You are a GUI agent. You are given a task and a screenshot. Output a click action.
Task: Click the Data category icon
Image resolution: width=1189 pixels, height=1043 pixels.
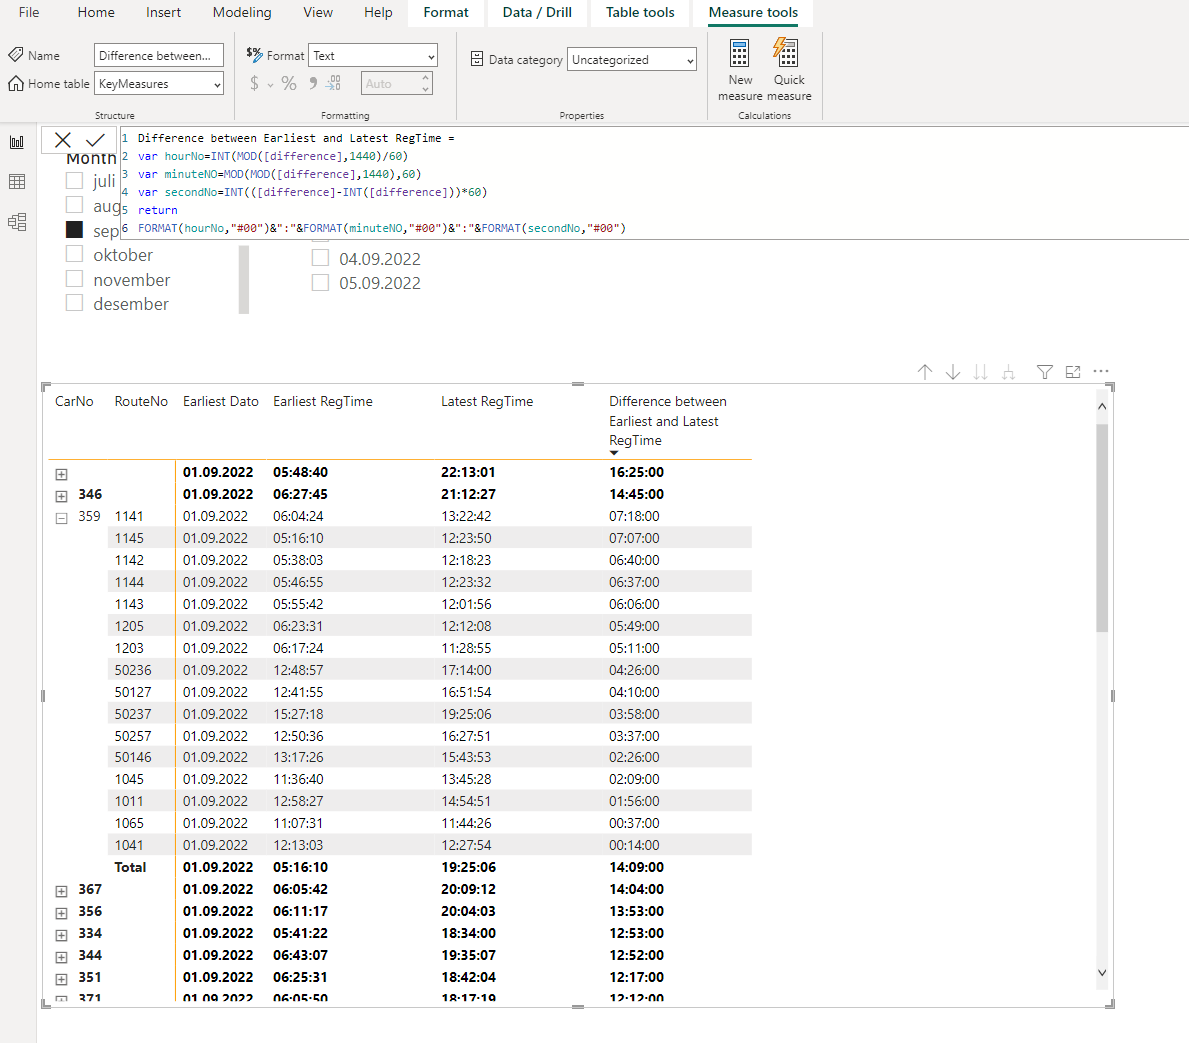(477, 59)
